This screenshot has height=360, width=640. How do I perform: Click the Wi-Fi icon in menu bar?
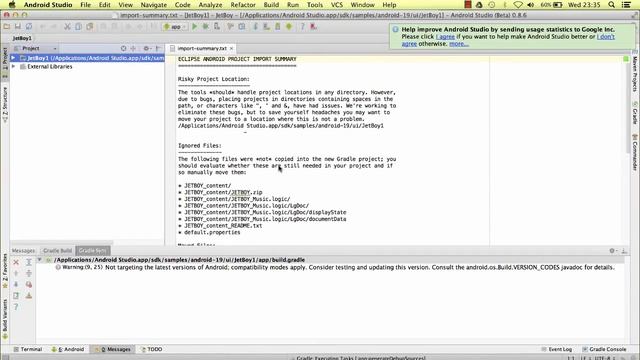(518, 5)
